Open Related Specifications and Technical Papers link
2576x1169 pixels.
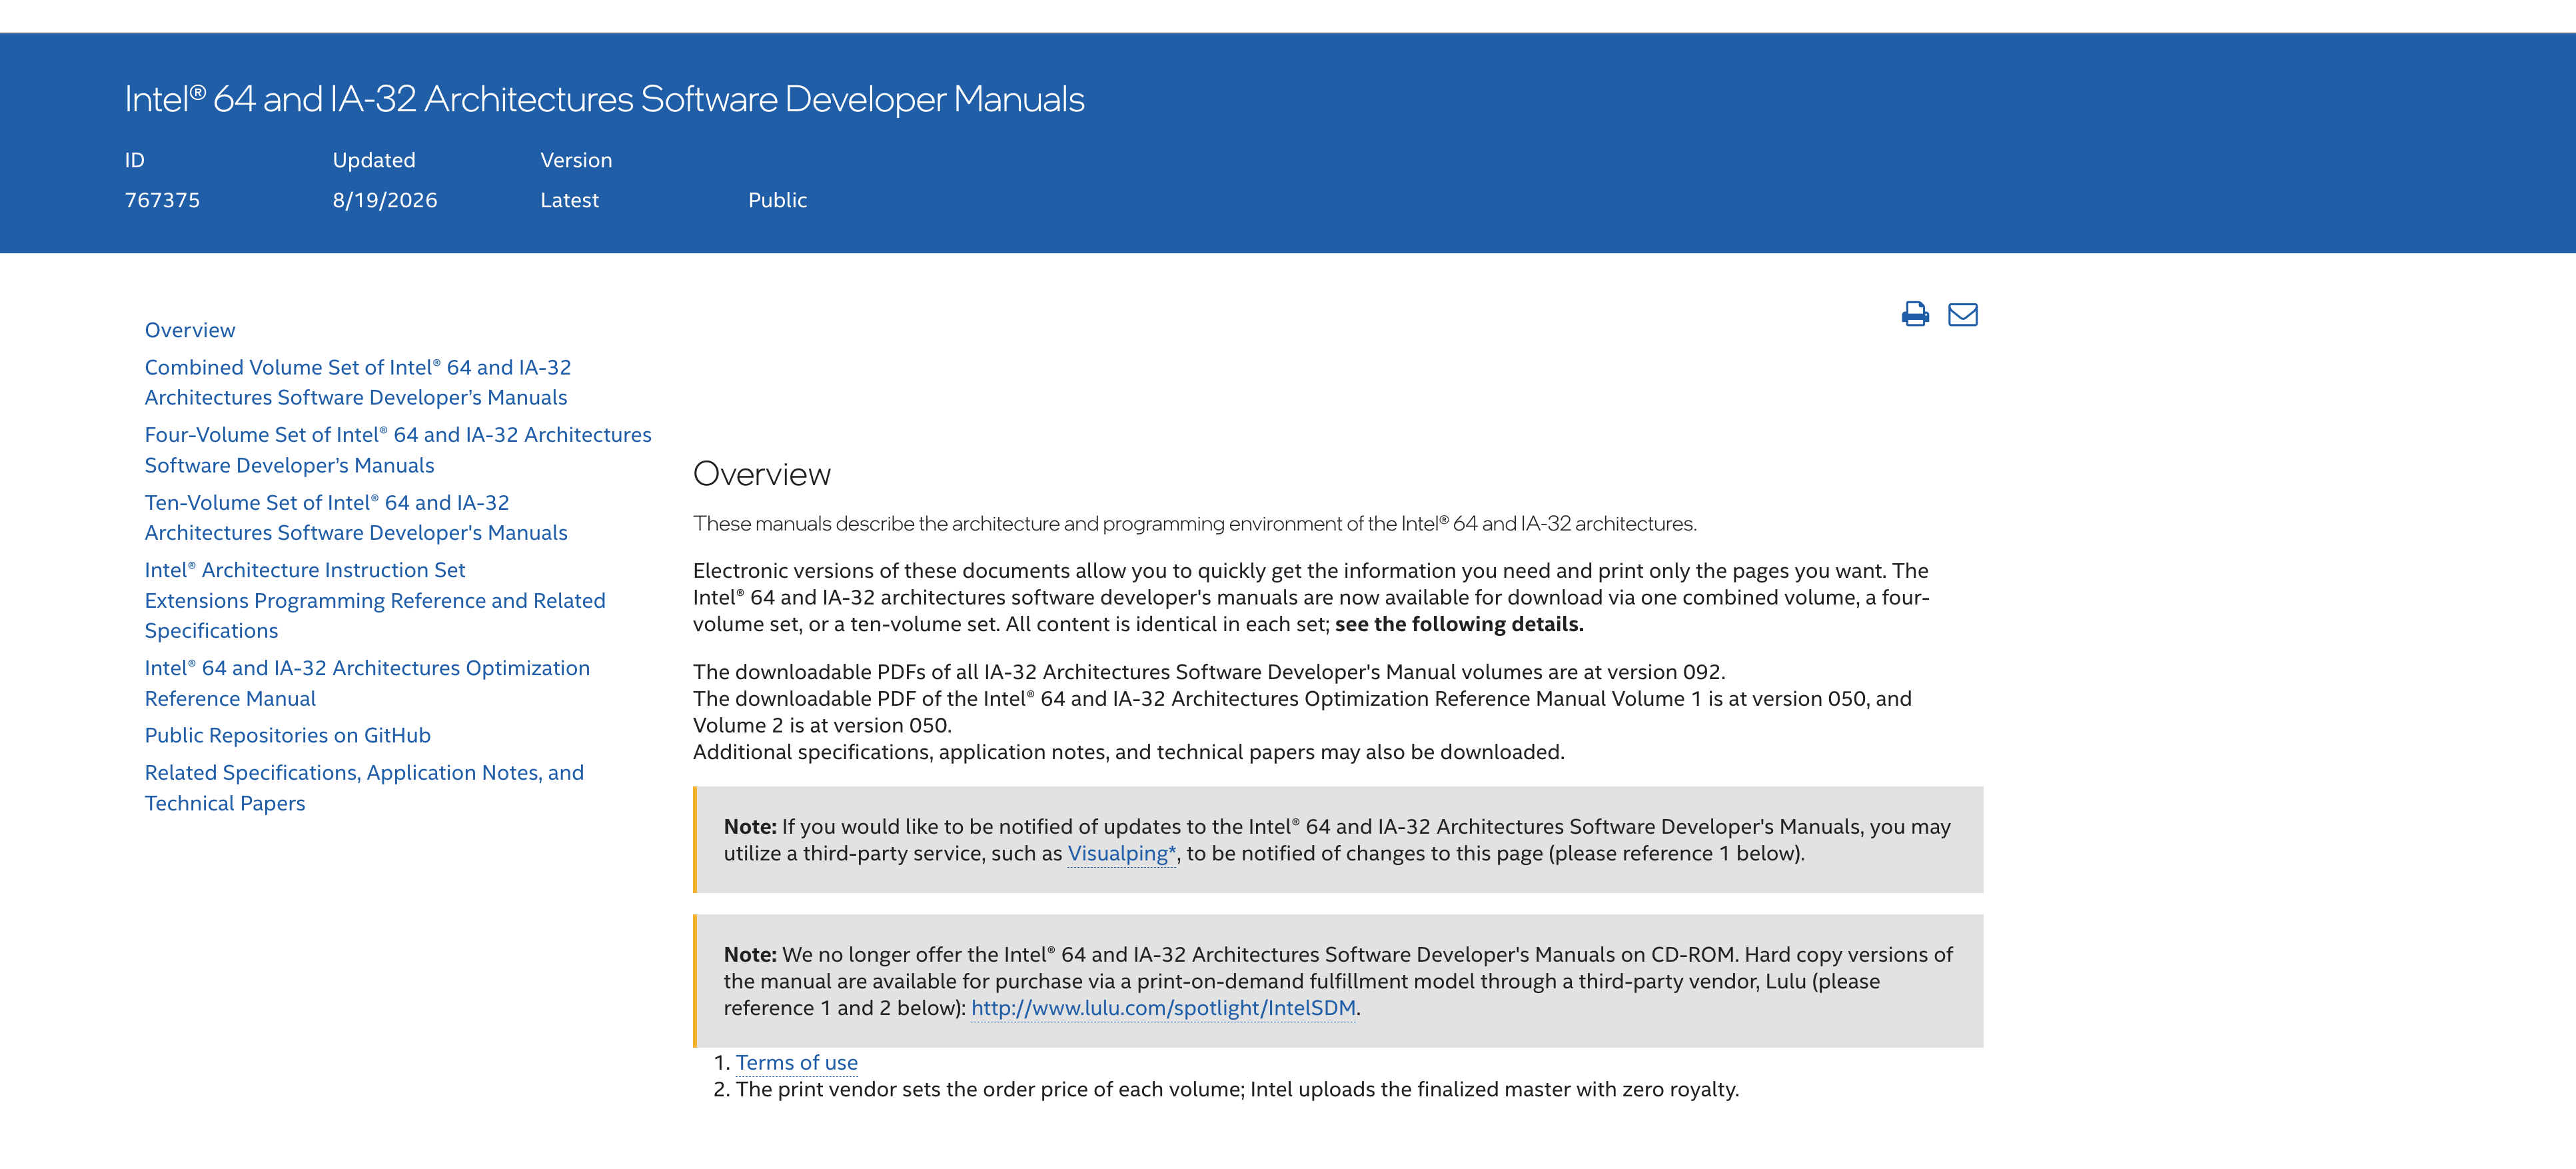[x=364, y=788]
